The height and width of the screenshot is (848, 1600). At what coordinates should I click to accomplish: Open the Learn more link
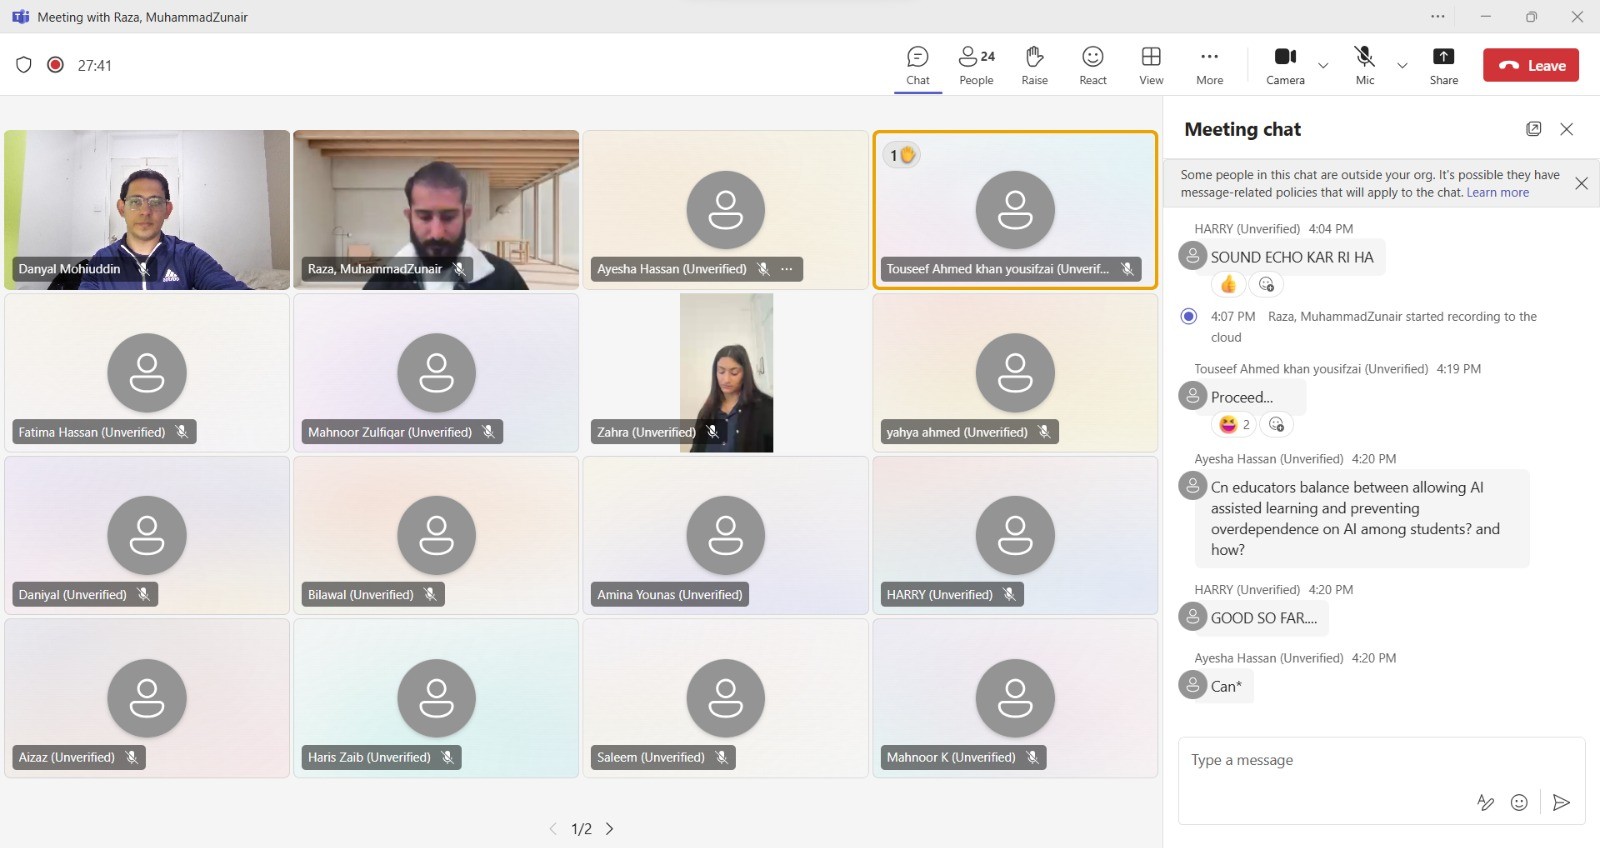pos(1497,193)
